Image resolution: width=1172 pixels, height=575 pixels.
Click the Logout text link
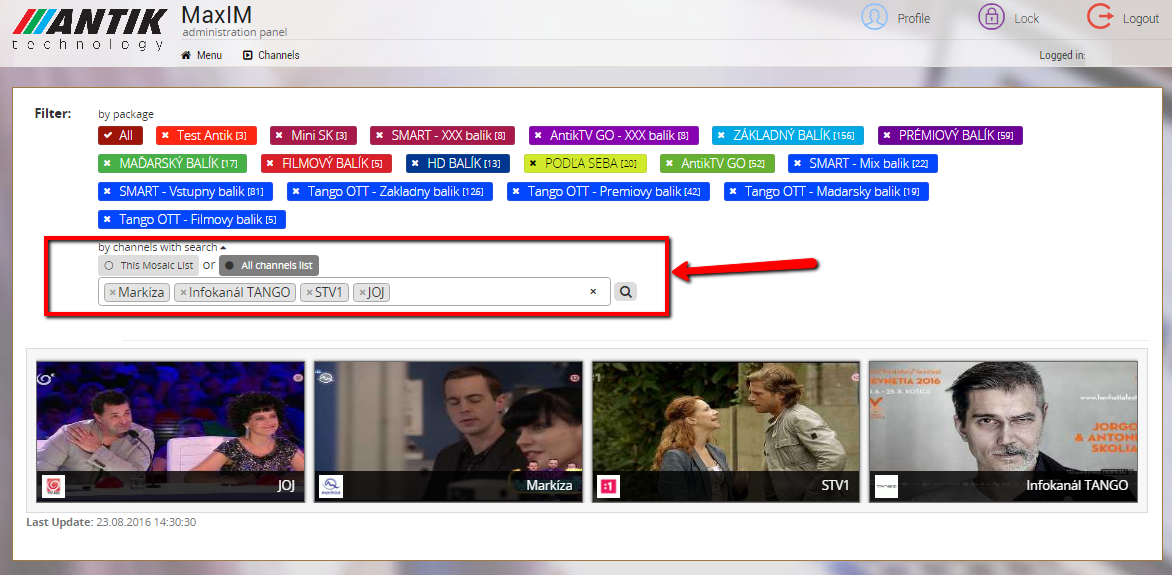click(1141, 19)
